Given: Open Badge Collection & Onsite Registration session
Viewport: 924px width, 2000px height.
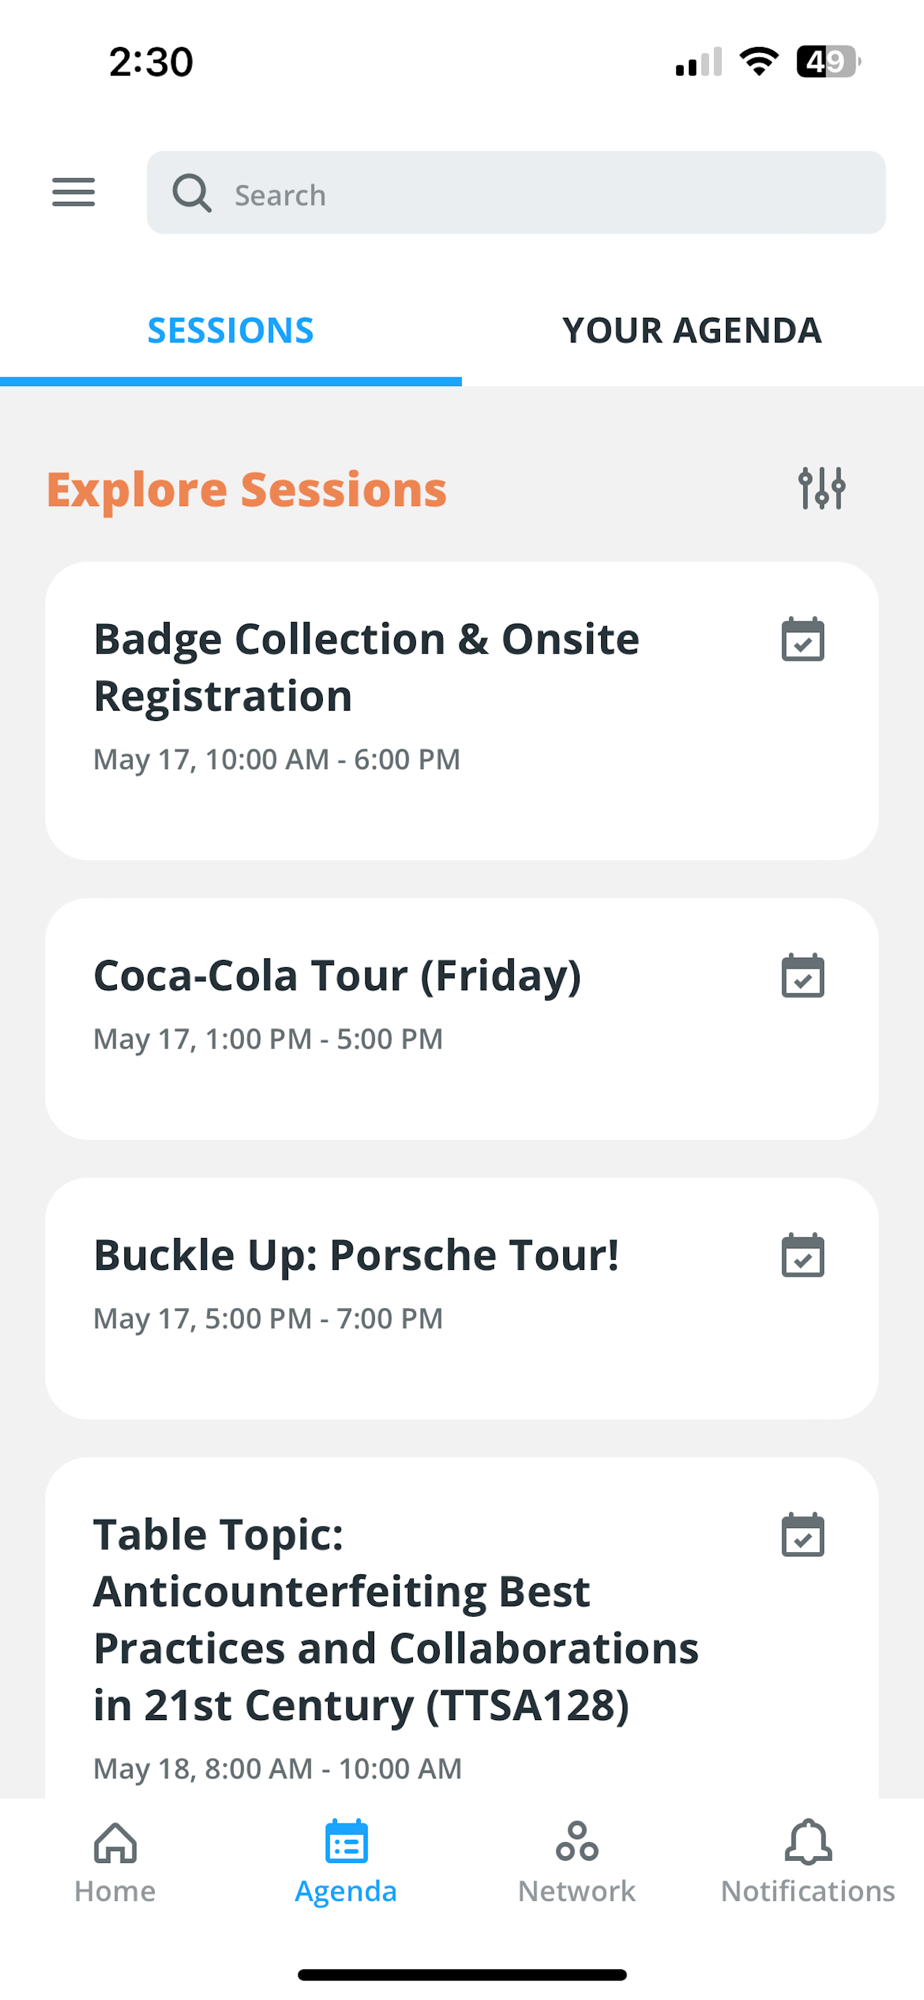Looking at the screenshot, I should (366, 668).
